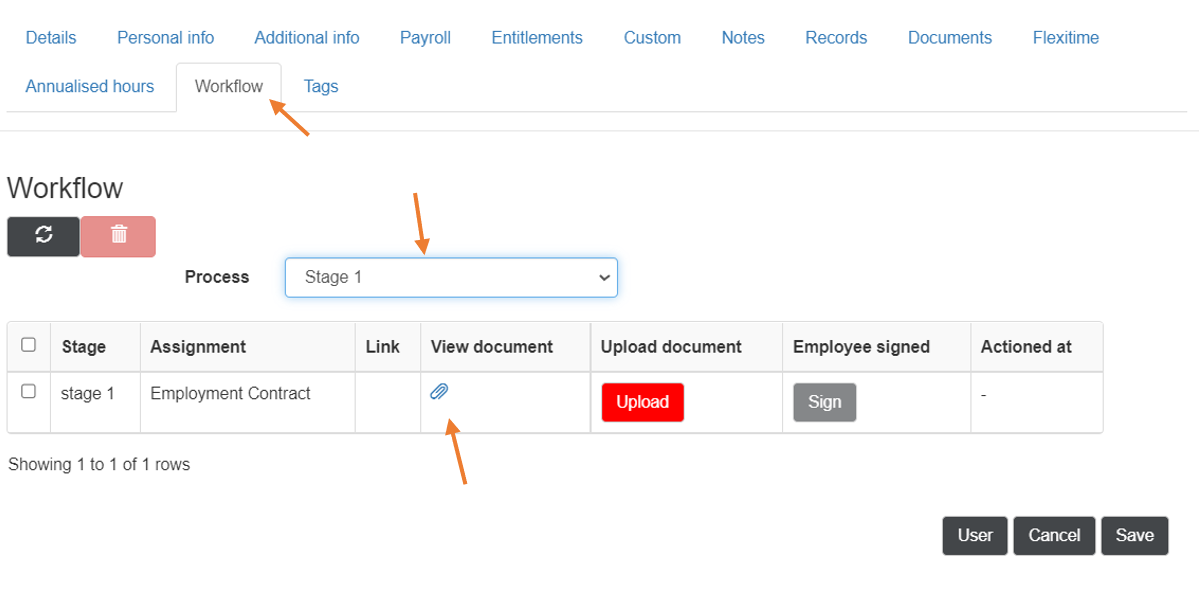
Task: Select the Entitlements tab
Action: [x=536, y=37]
